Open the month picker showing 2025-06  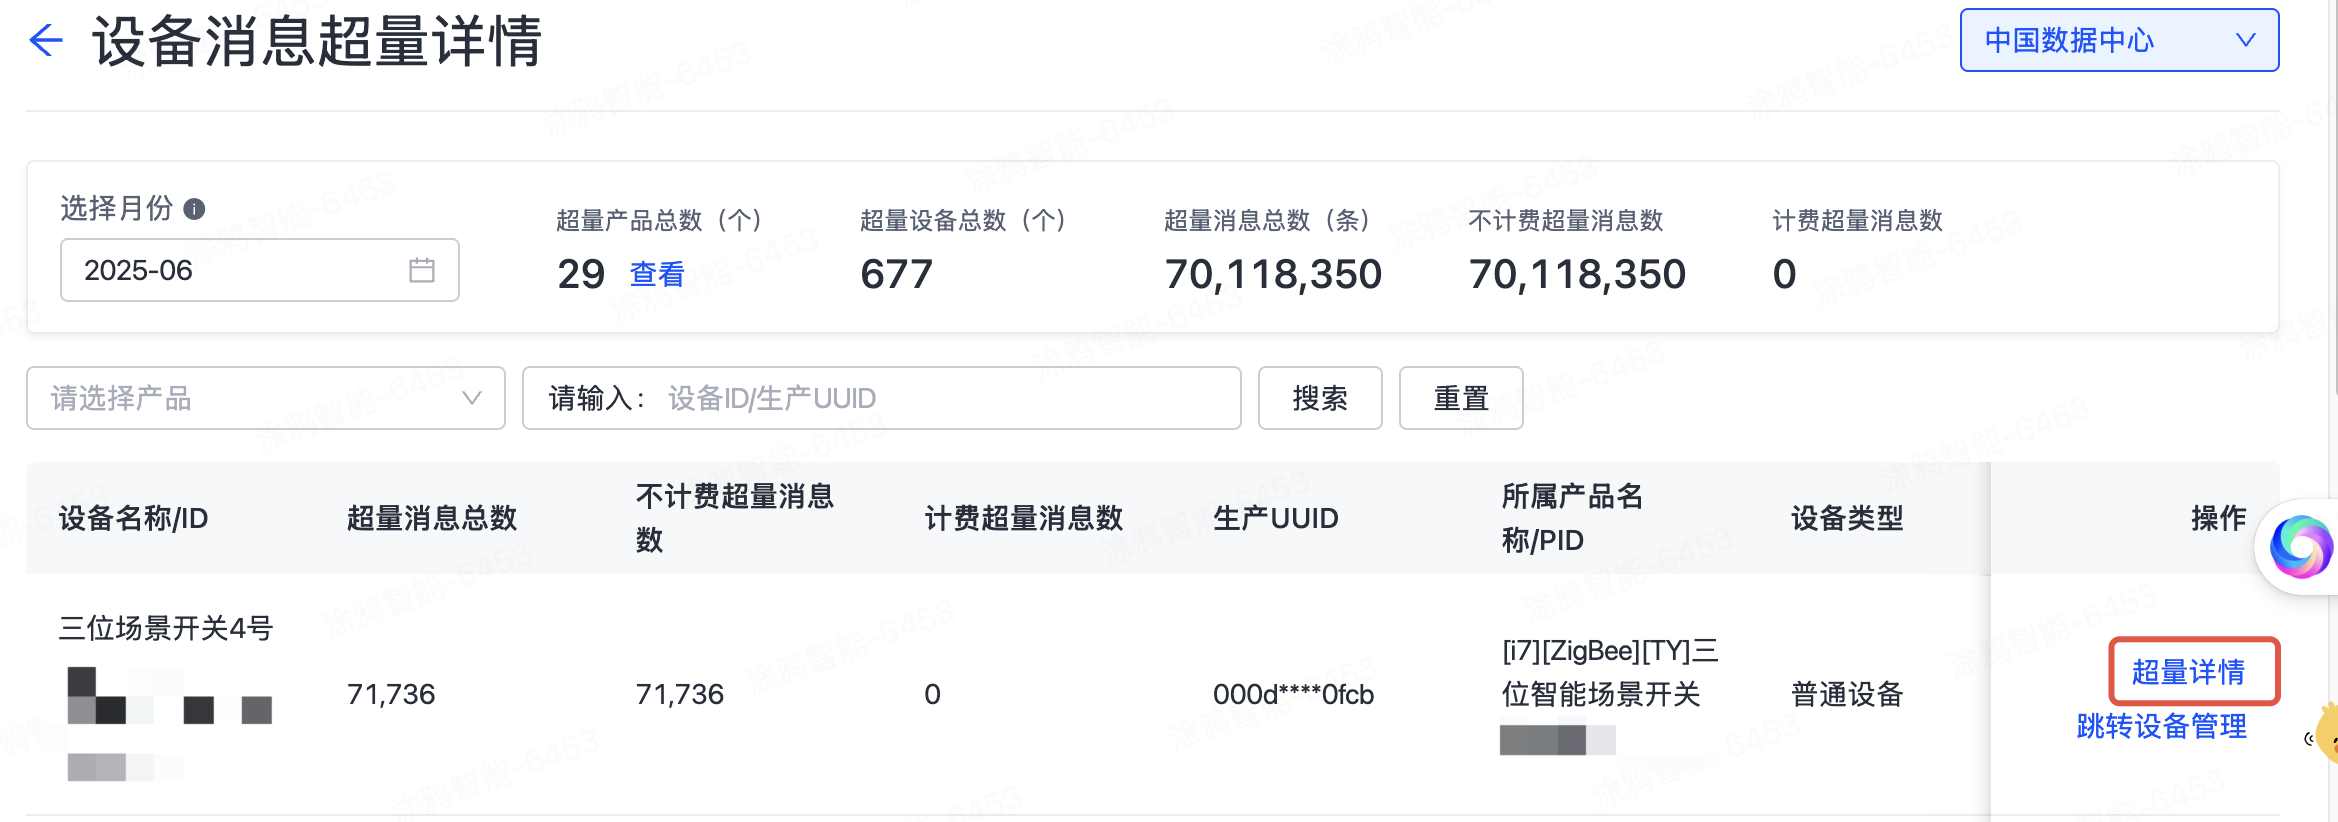click(260, 270)
